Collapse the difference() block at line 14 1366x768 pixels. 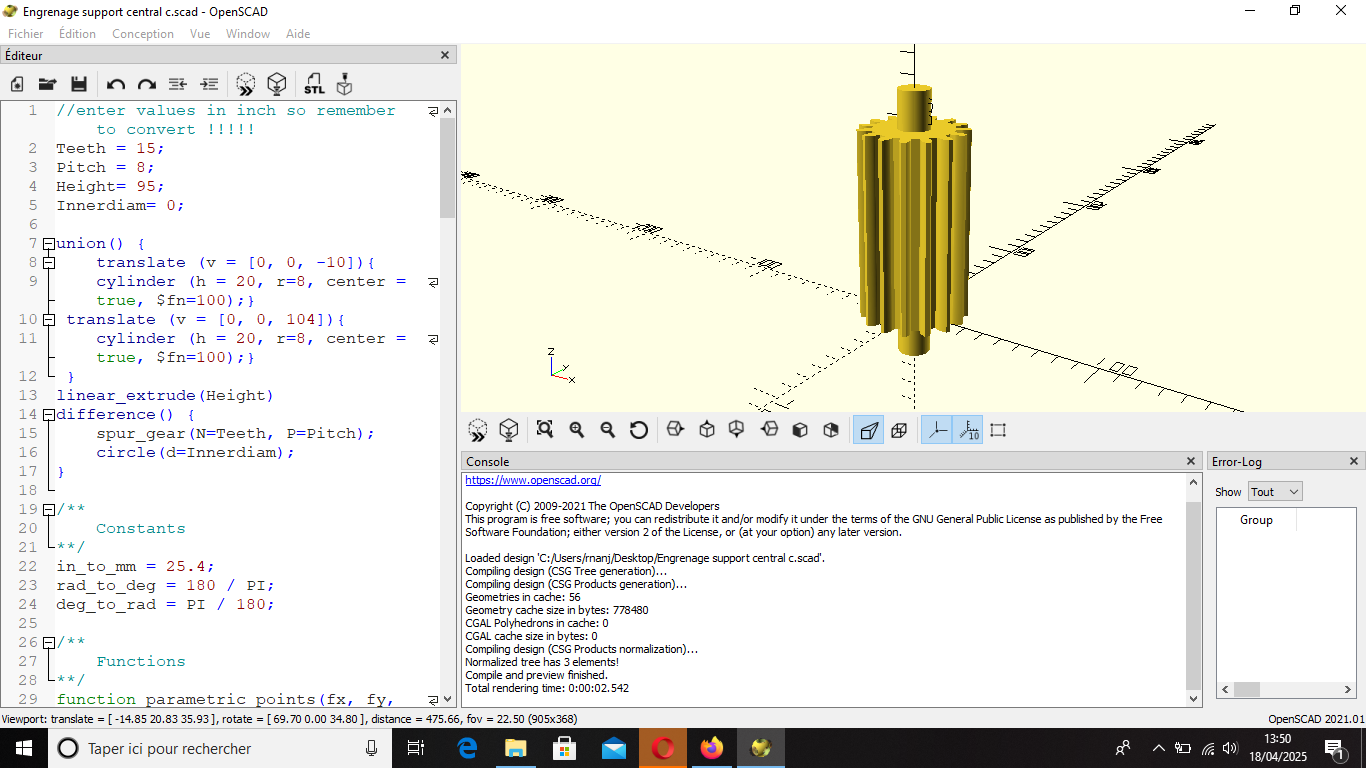pos(47,415)
